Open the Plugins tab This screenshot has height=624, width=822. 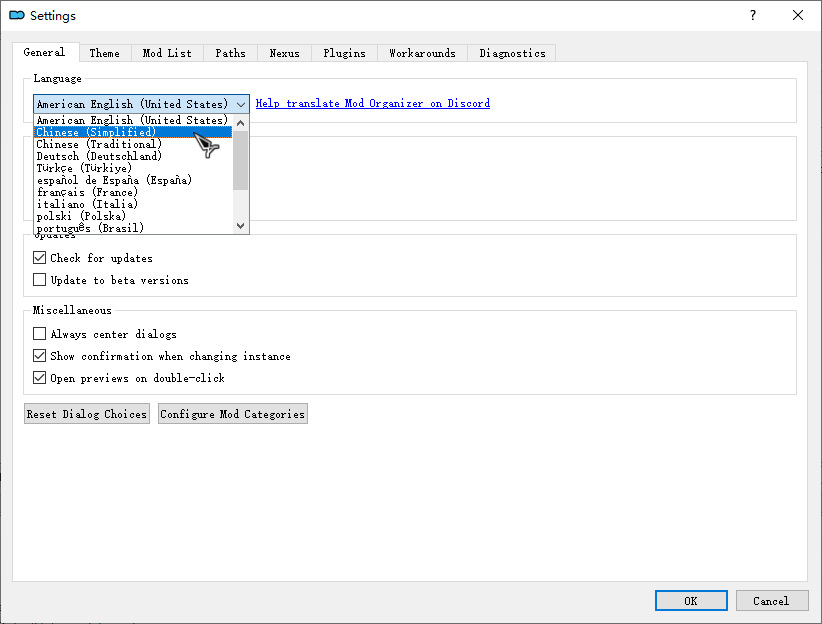(344, 53)
